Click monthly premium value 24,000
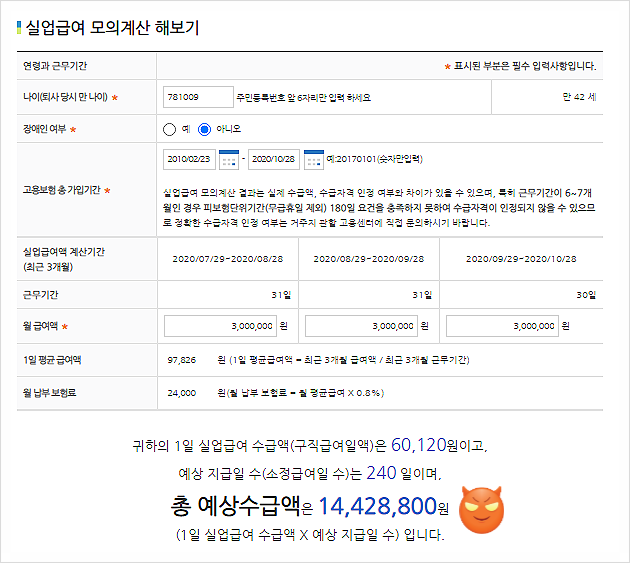 click(182, 393)
